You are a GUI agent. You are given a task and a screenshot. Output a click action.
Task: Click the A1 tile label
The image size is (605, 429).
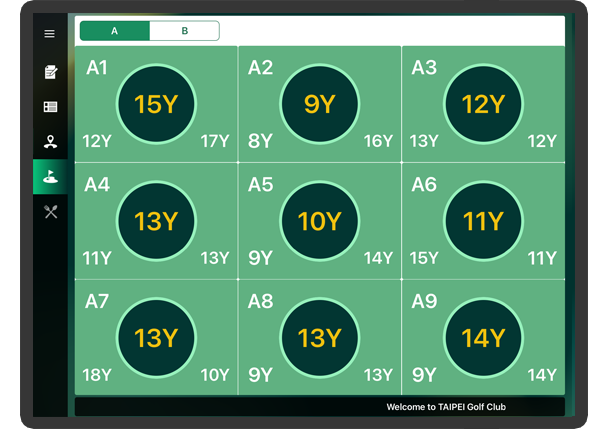[97, 68]
